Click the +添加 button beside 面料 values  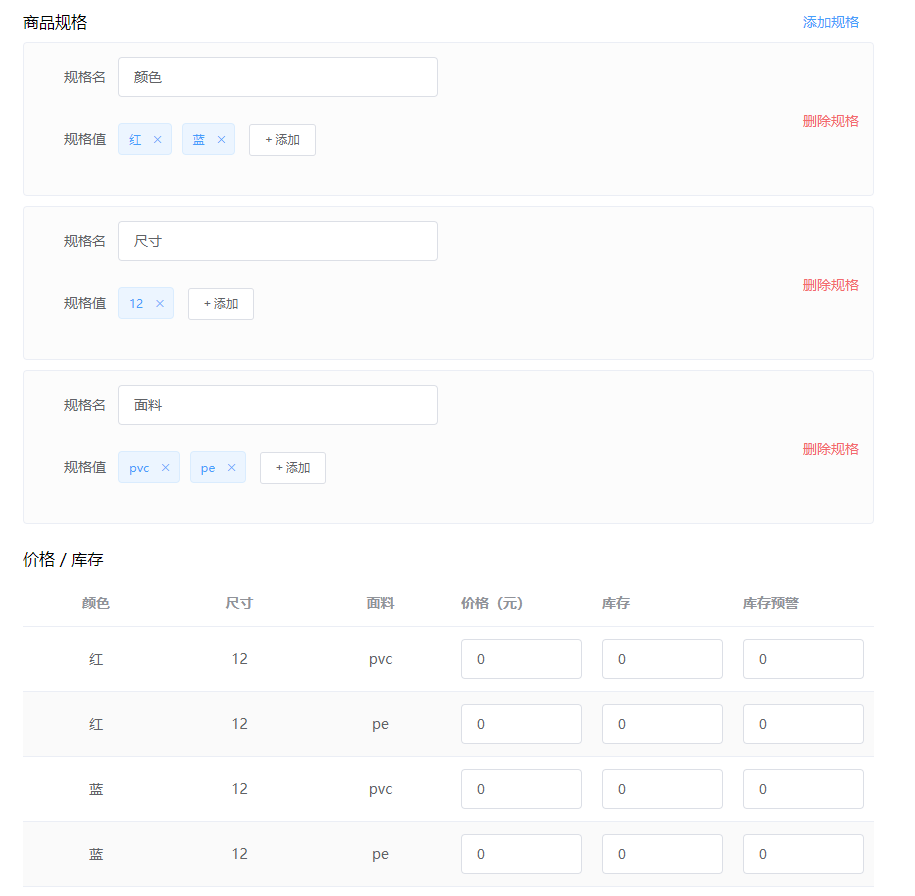pyautogui.click(x=292, y=467)
